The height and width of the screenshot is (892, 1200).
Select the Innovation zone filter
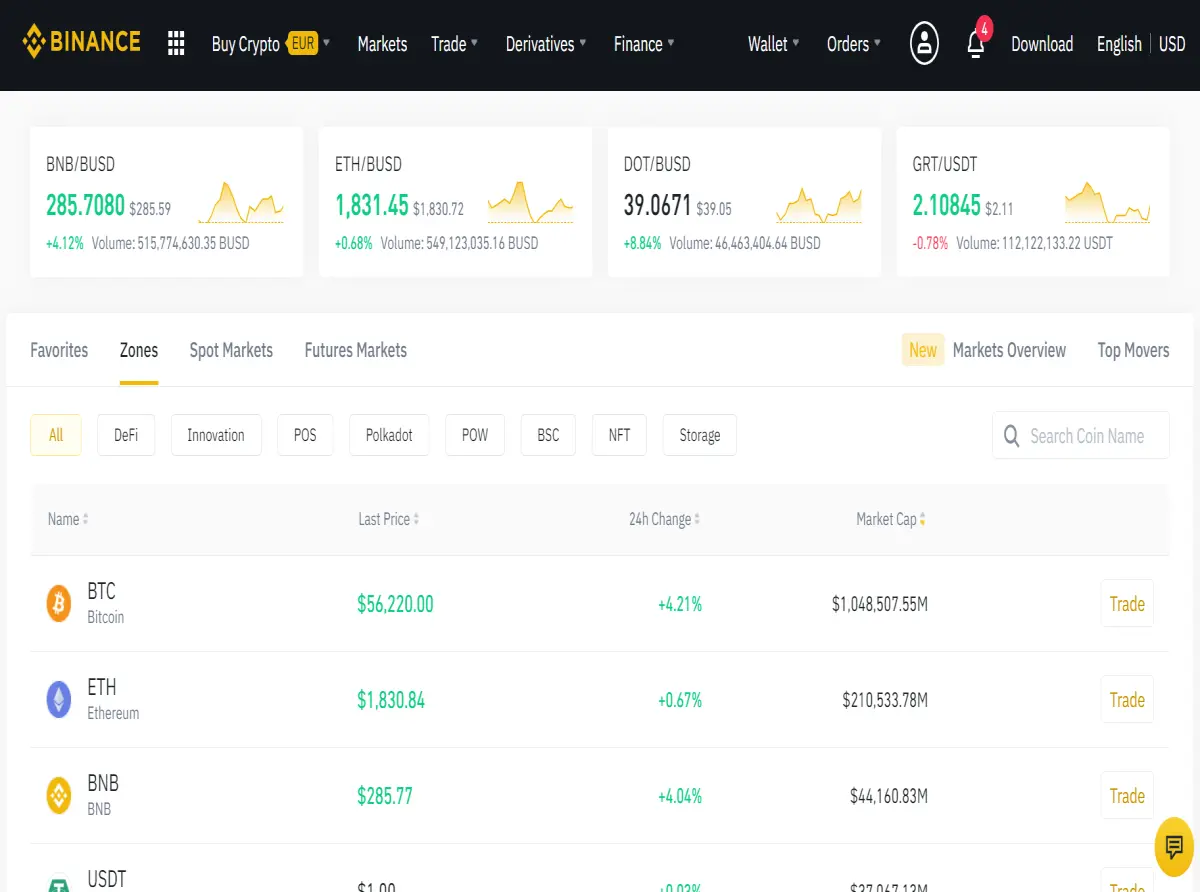pyautogui.click(x=216, y=435)
